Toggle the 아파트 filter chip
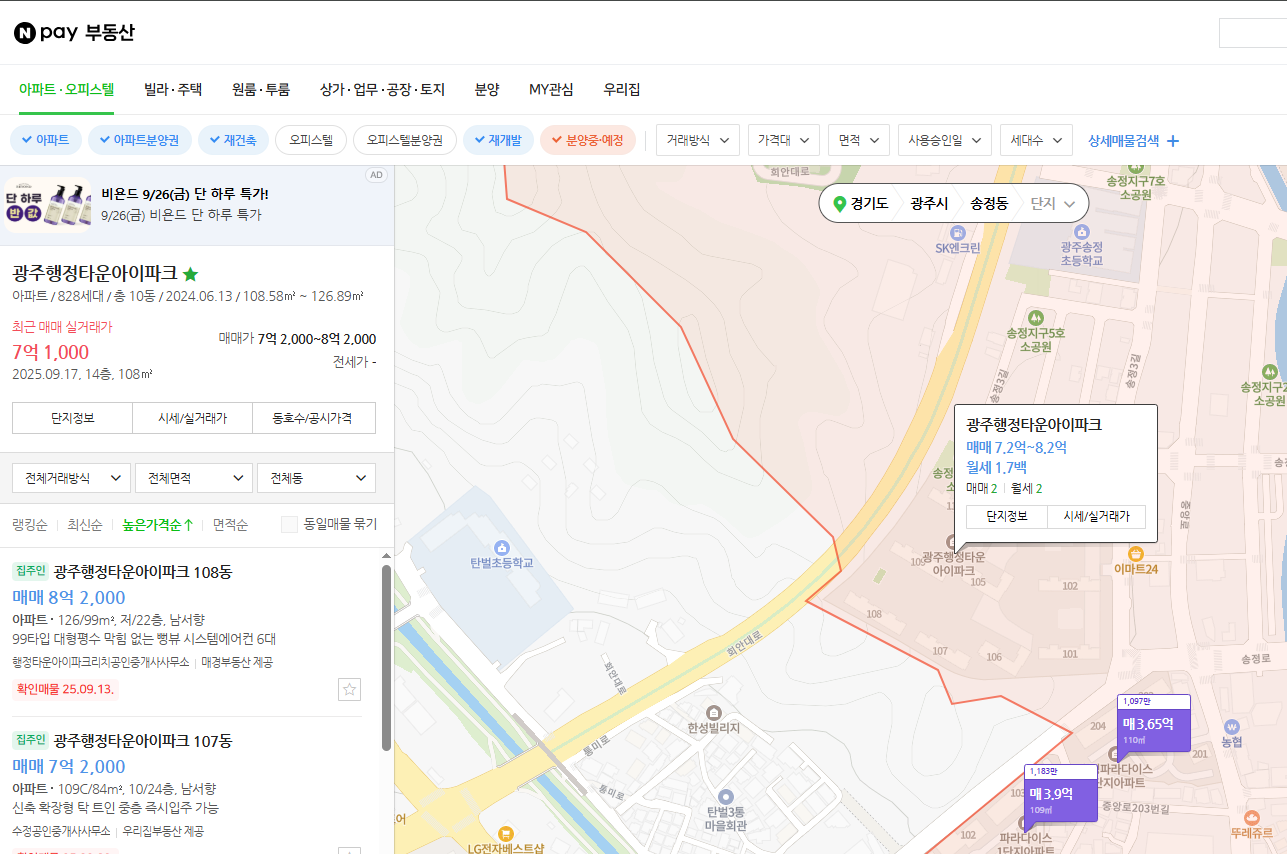Screen dimensions: 1287x854 [45, 140]
